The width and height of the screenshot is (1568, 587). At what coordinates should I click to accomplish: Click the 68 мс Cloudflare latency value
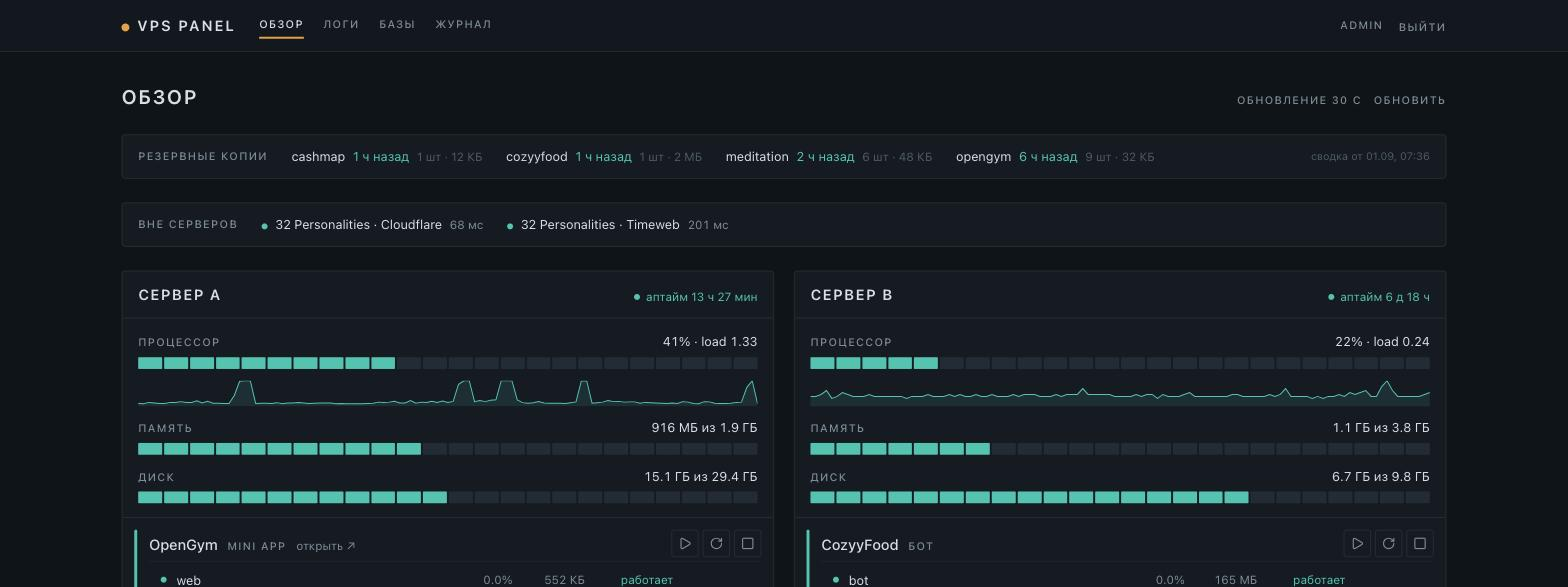(466, 225)
